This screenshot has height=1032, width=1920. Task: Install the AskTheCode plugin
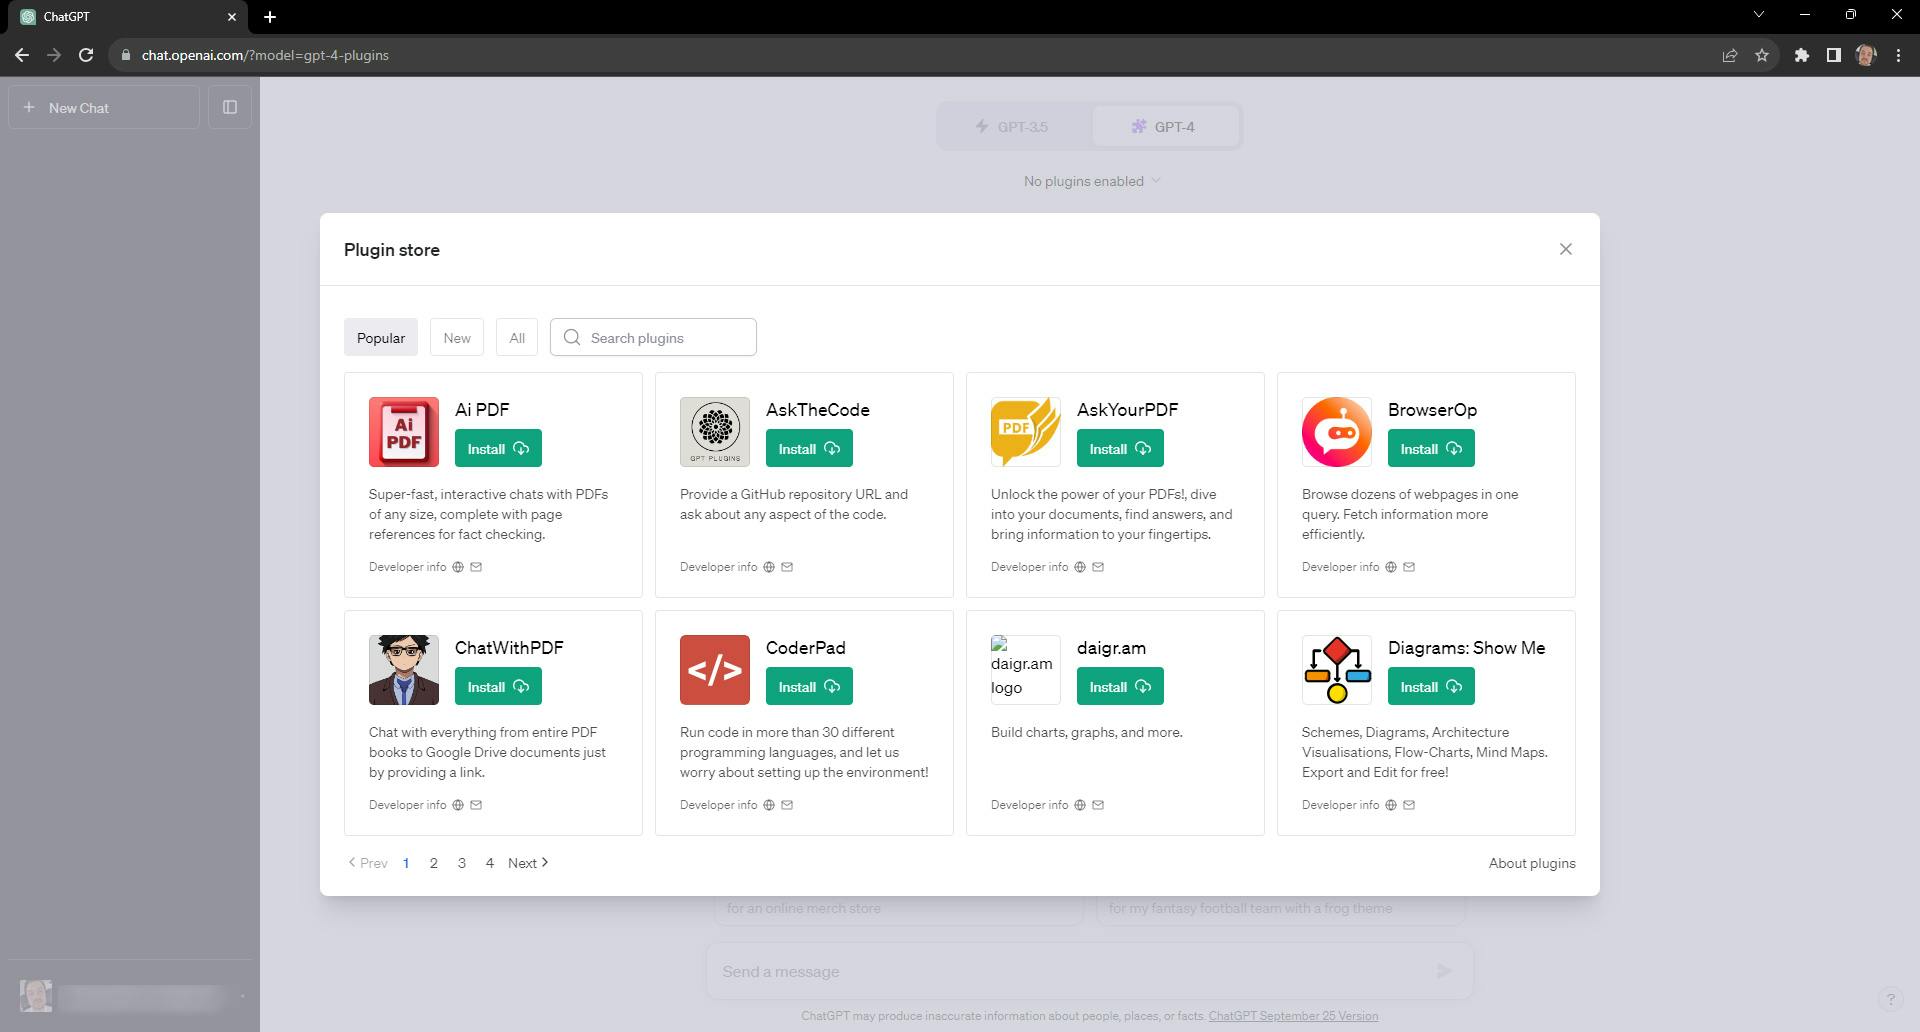click(x=809, y=449)
